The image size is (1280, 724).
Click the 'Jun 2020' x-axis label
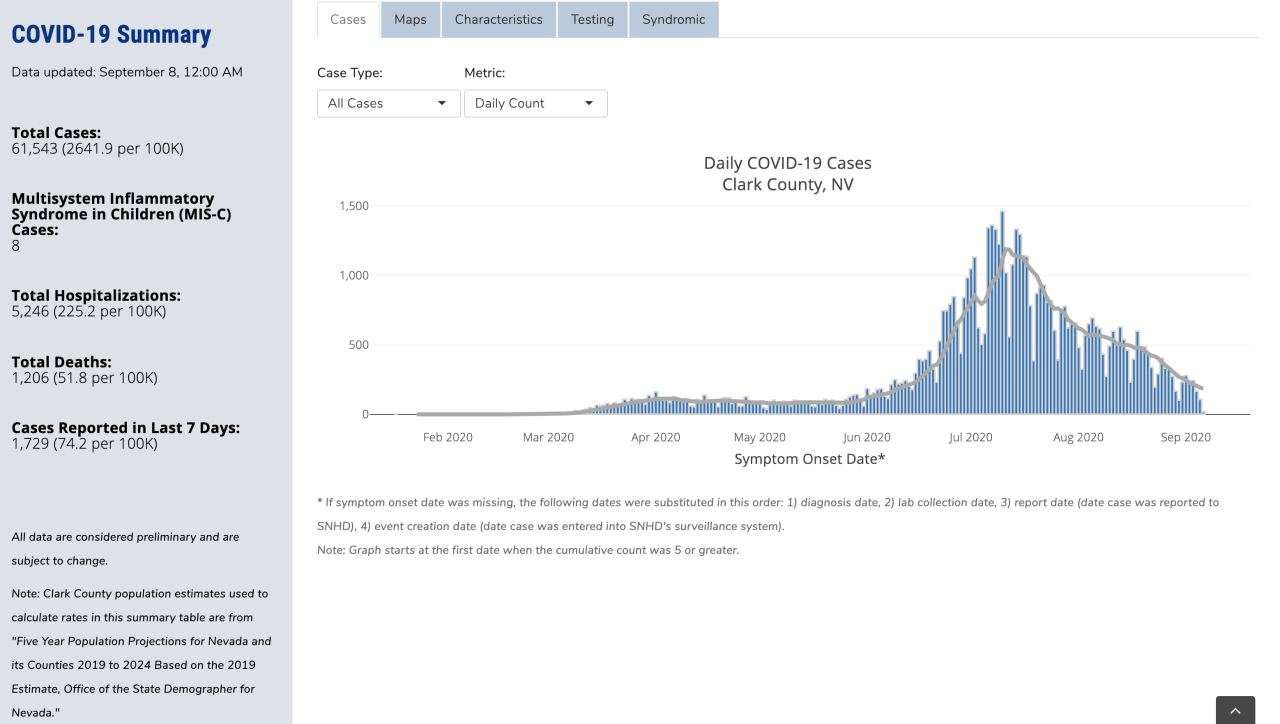[x=866, y=437]
